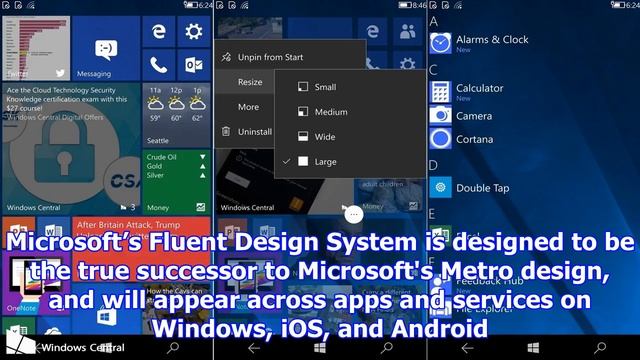Open the More option in context menu
Viewport: 640px width, 360px height.
[x=244, y=107]
